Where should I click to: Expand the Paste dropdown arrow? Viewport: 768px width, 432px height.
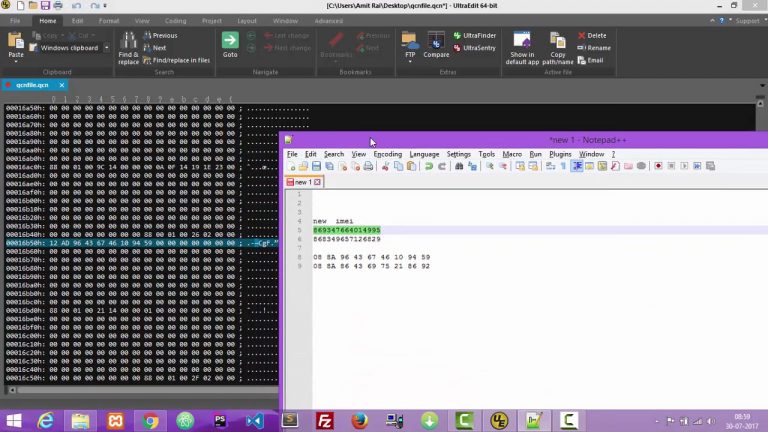pos(16,62)
